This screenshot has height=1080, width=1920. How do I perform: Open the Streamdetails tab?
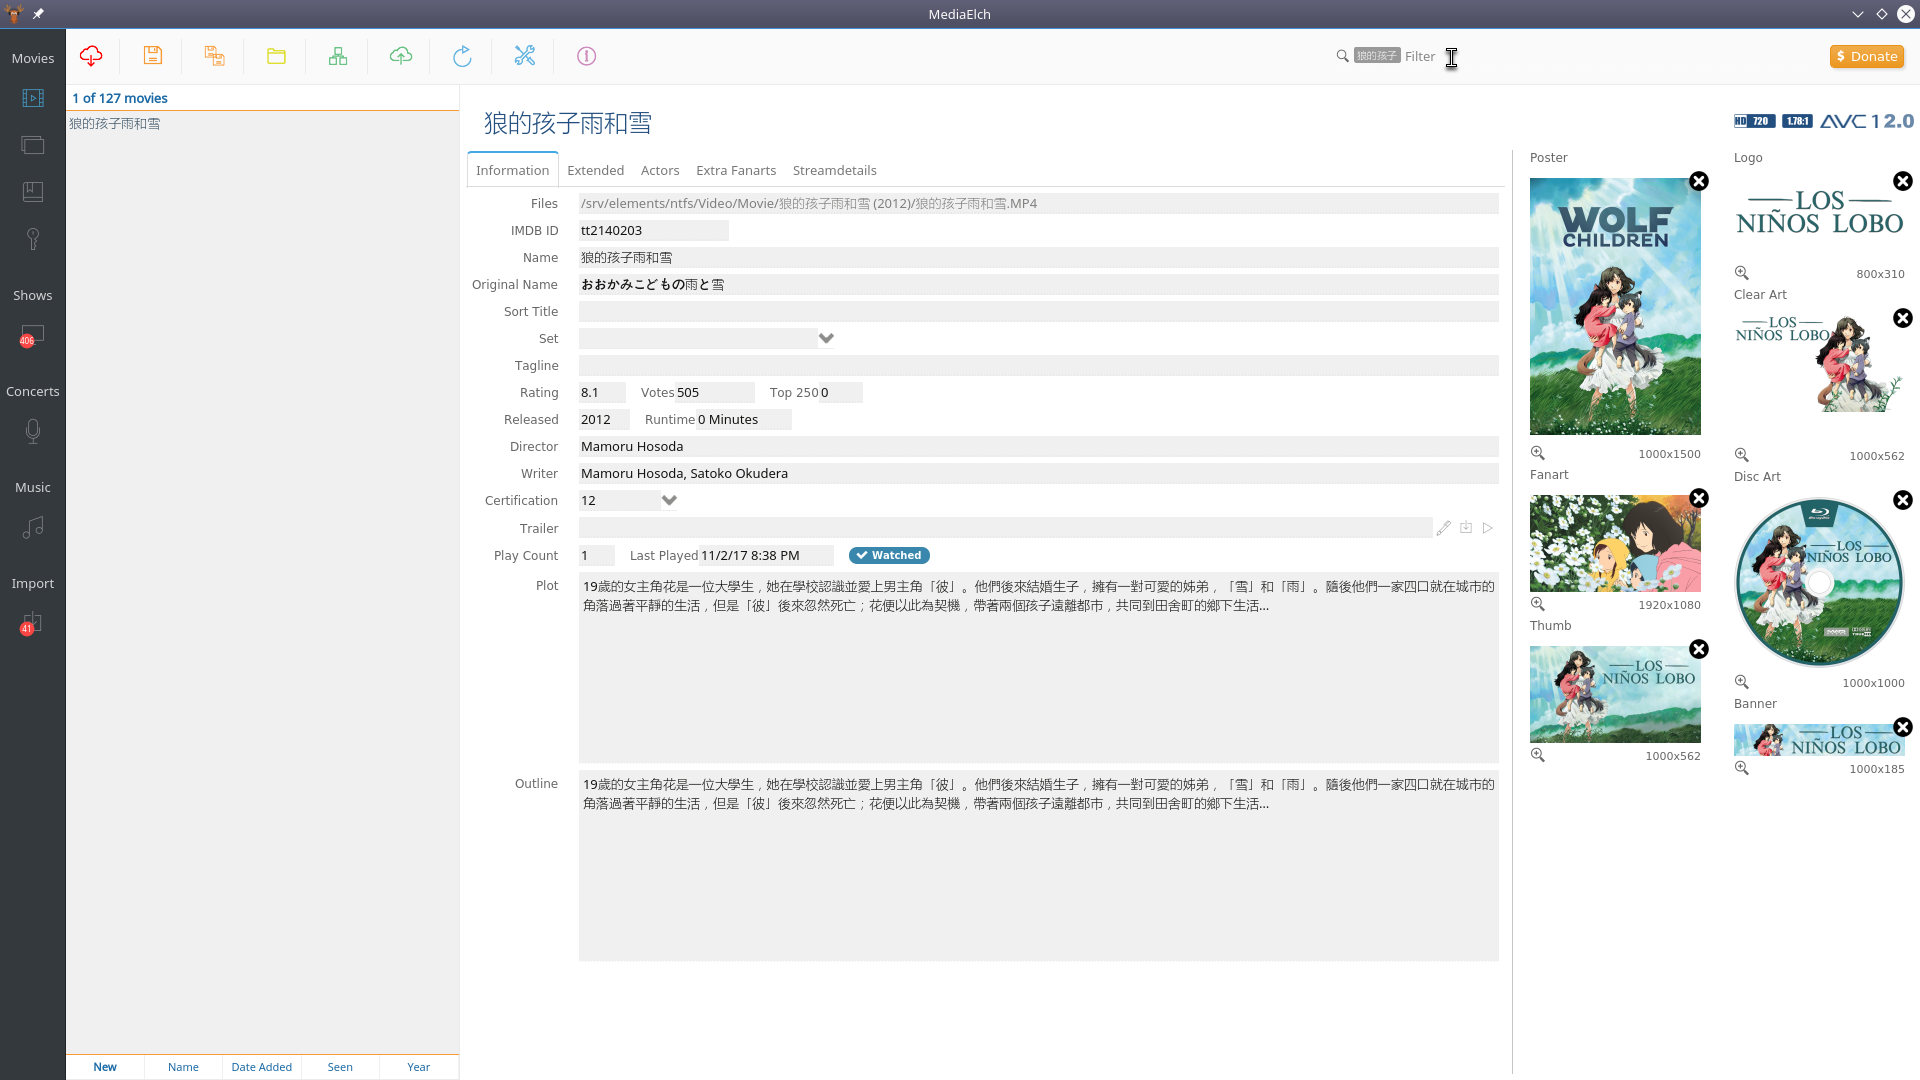point(834,170)
